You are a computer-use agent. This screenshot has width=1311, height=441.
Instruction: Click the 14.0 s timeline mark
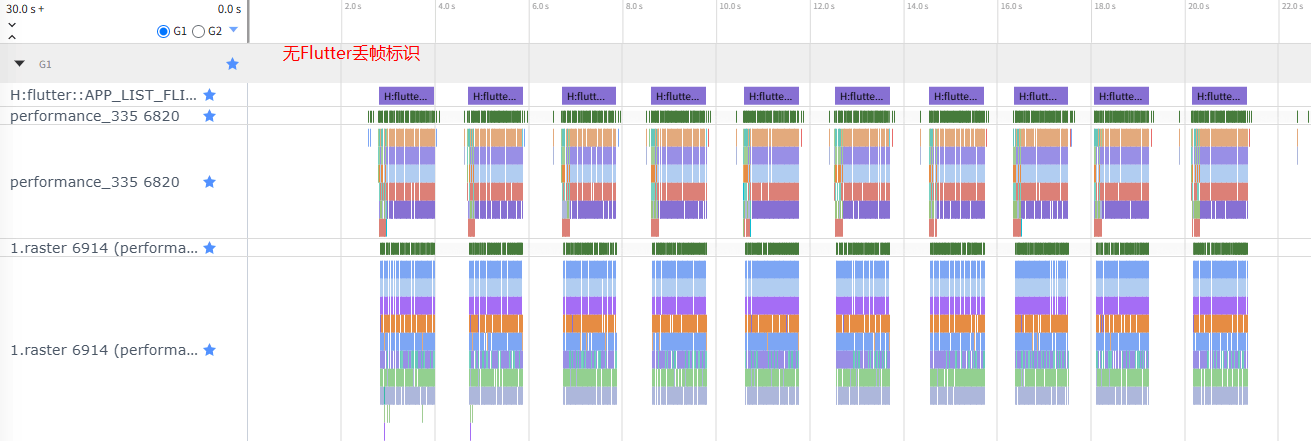[x=917, y=6]
